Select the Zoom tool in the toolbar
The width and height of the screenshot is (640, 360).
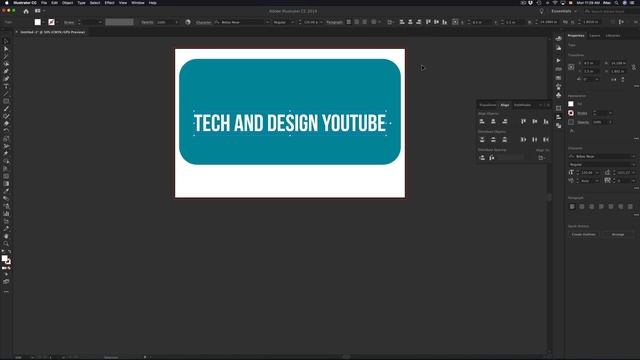point(6,244)
